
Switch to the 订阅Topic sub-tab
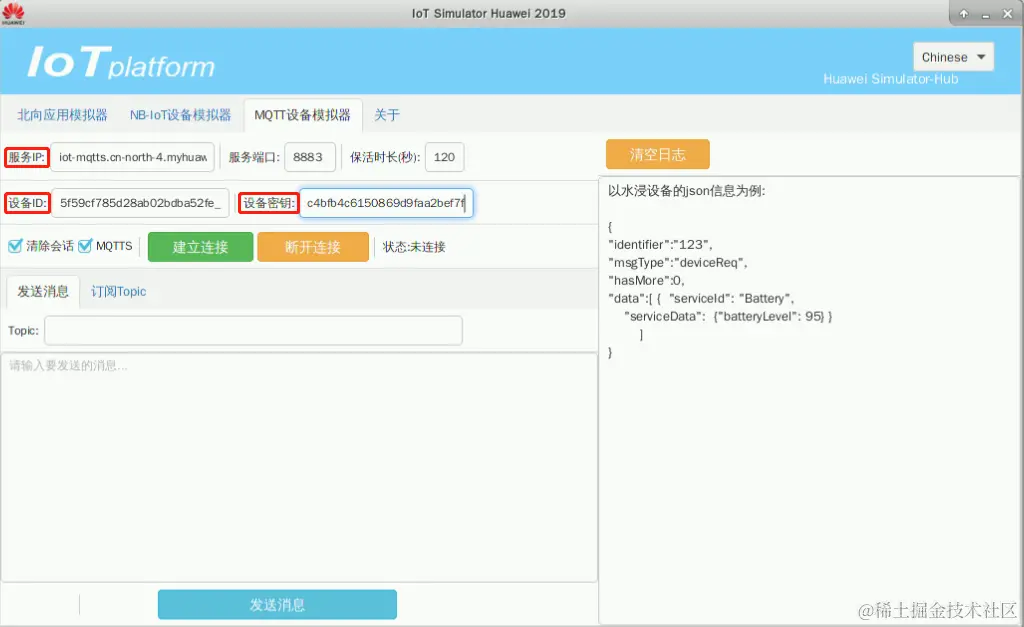pyautogui.click(x=118, y=291)
